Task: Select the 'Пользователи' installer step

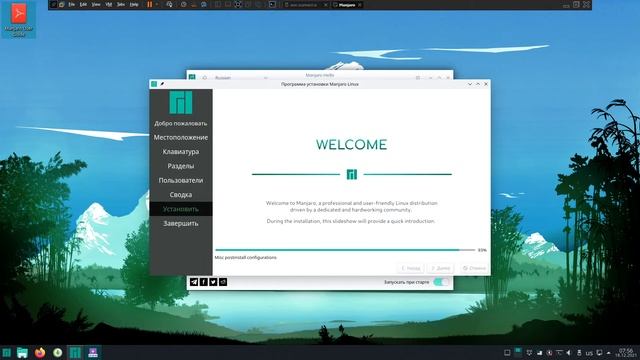Action: [181, 180]
